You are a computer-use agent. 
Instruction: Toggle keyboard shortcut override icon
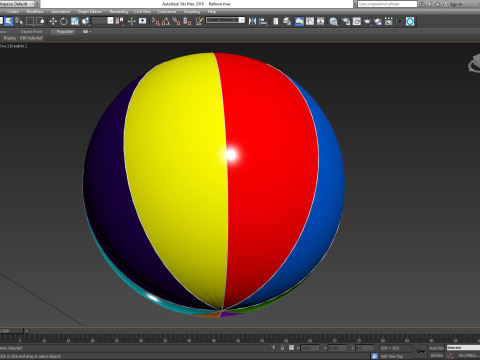[143, 21]
